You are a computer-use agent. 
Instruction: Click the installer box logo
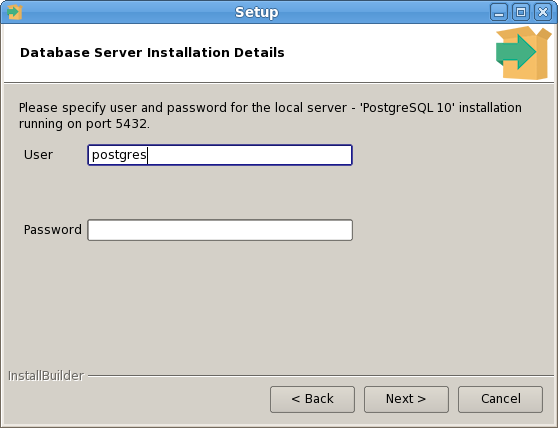click(x=523, y=53)
